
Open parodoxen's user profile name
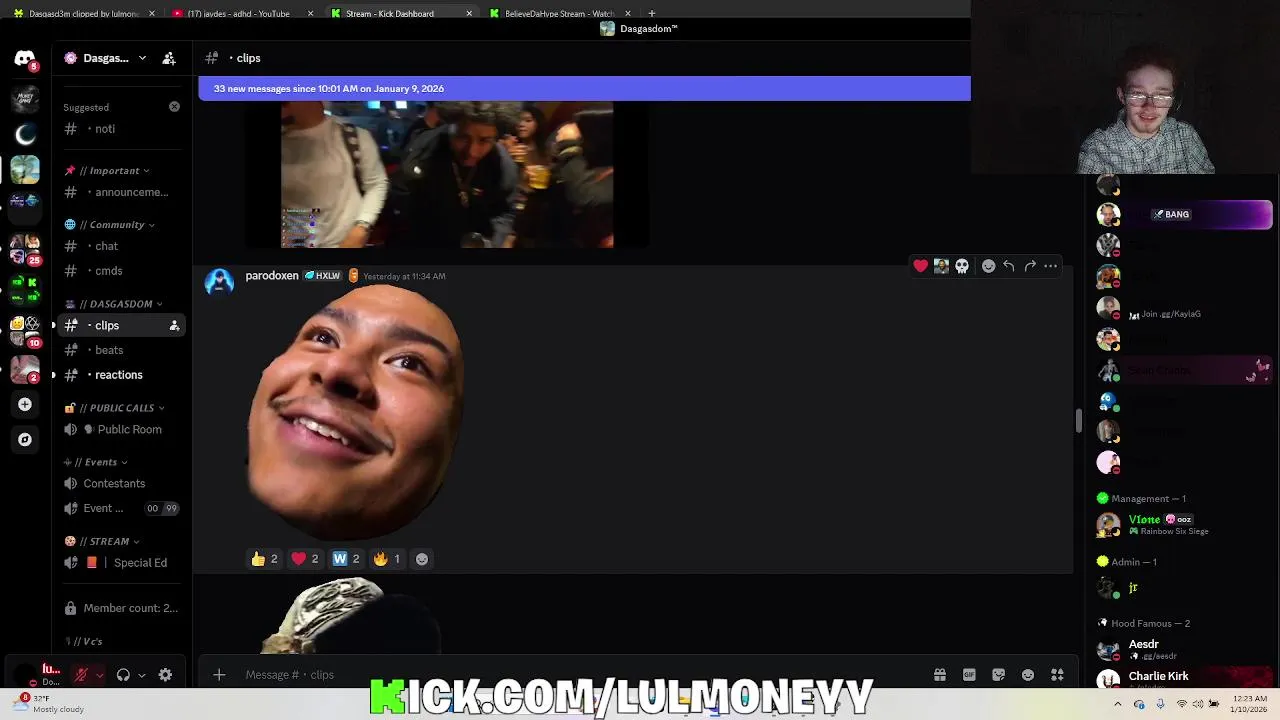click(x=272, y=275)
